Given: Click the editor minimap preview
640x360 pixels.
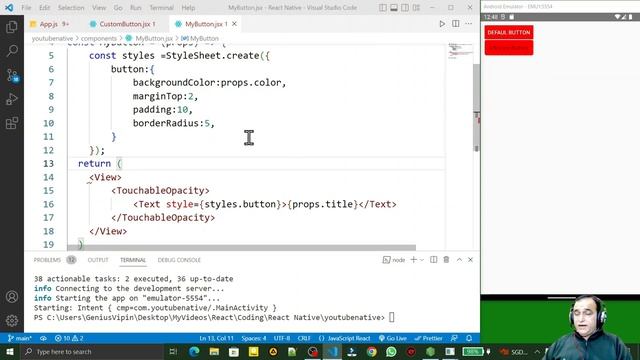Looking at the screenshot, I should 460,51.
